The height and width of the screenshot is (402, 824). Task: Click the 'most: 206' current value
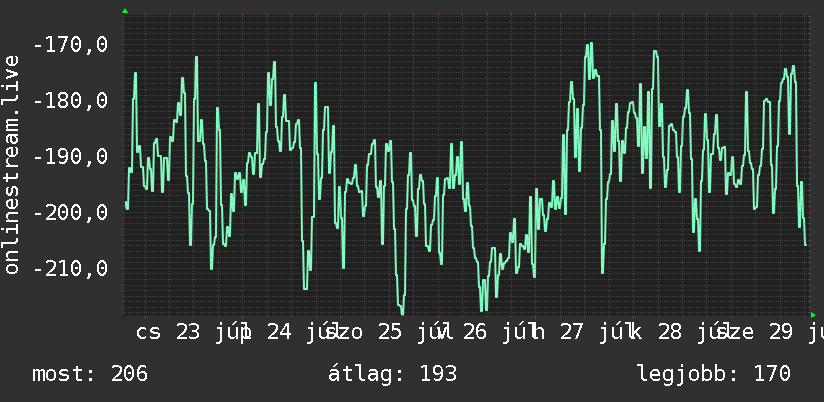90,374
